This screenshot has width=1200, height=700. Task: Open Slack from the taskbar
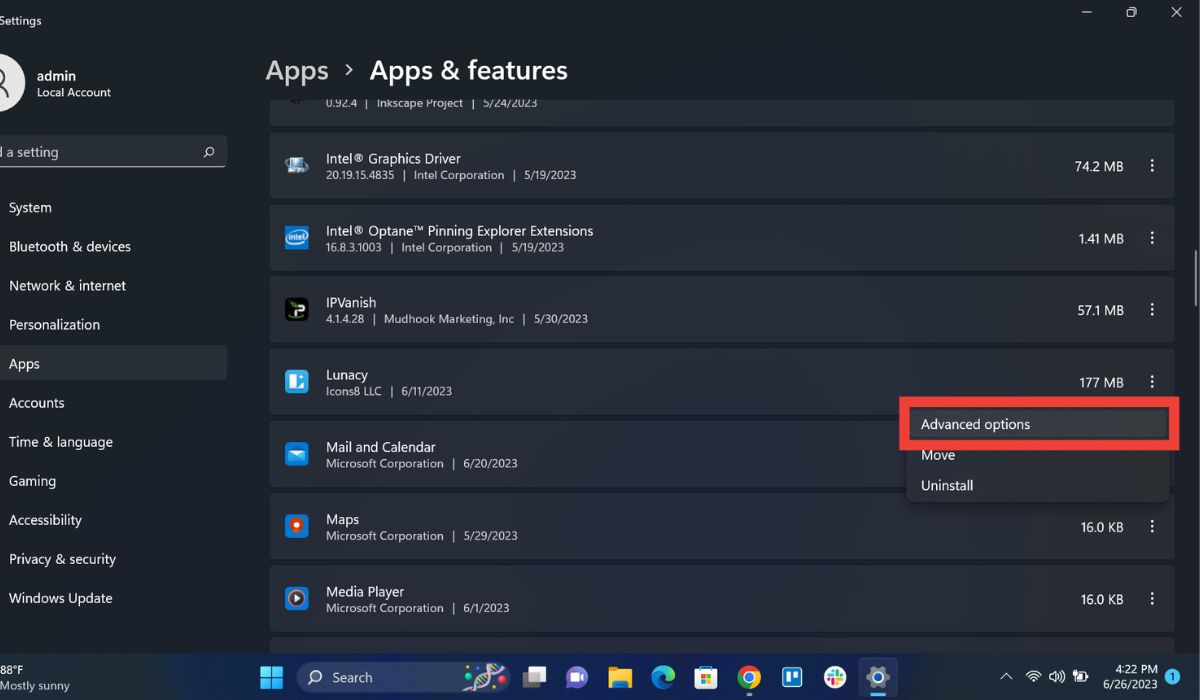(834, 677)
